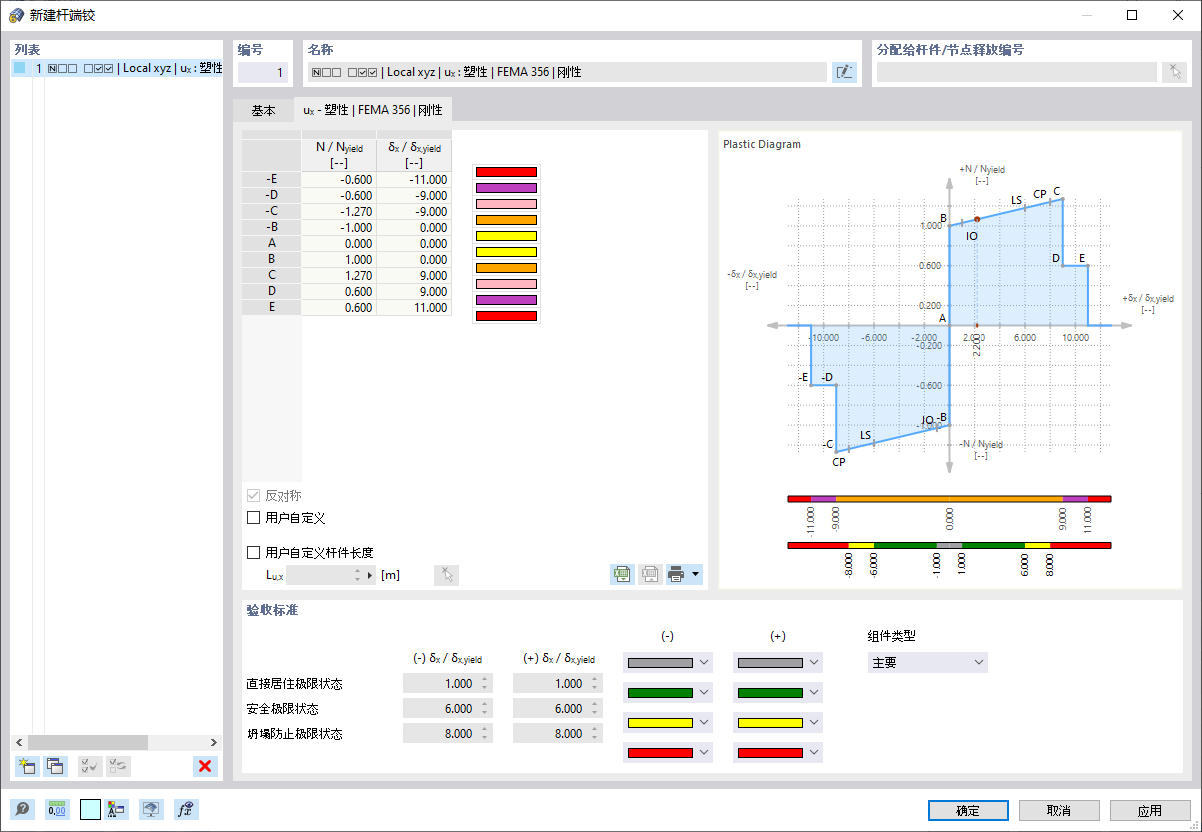The height and width of the screenshot is (832, 1202).
Task: Edit the name with pencil icon
Action: 845,72
